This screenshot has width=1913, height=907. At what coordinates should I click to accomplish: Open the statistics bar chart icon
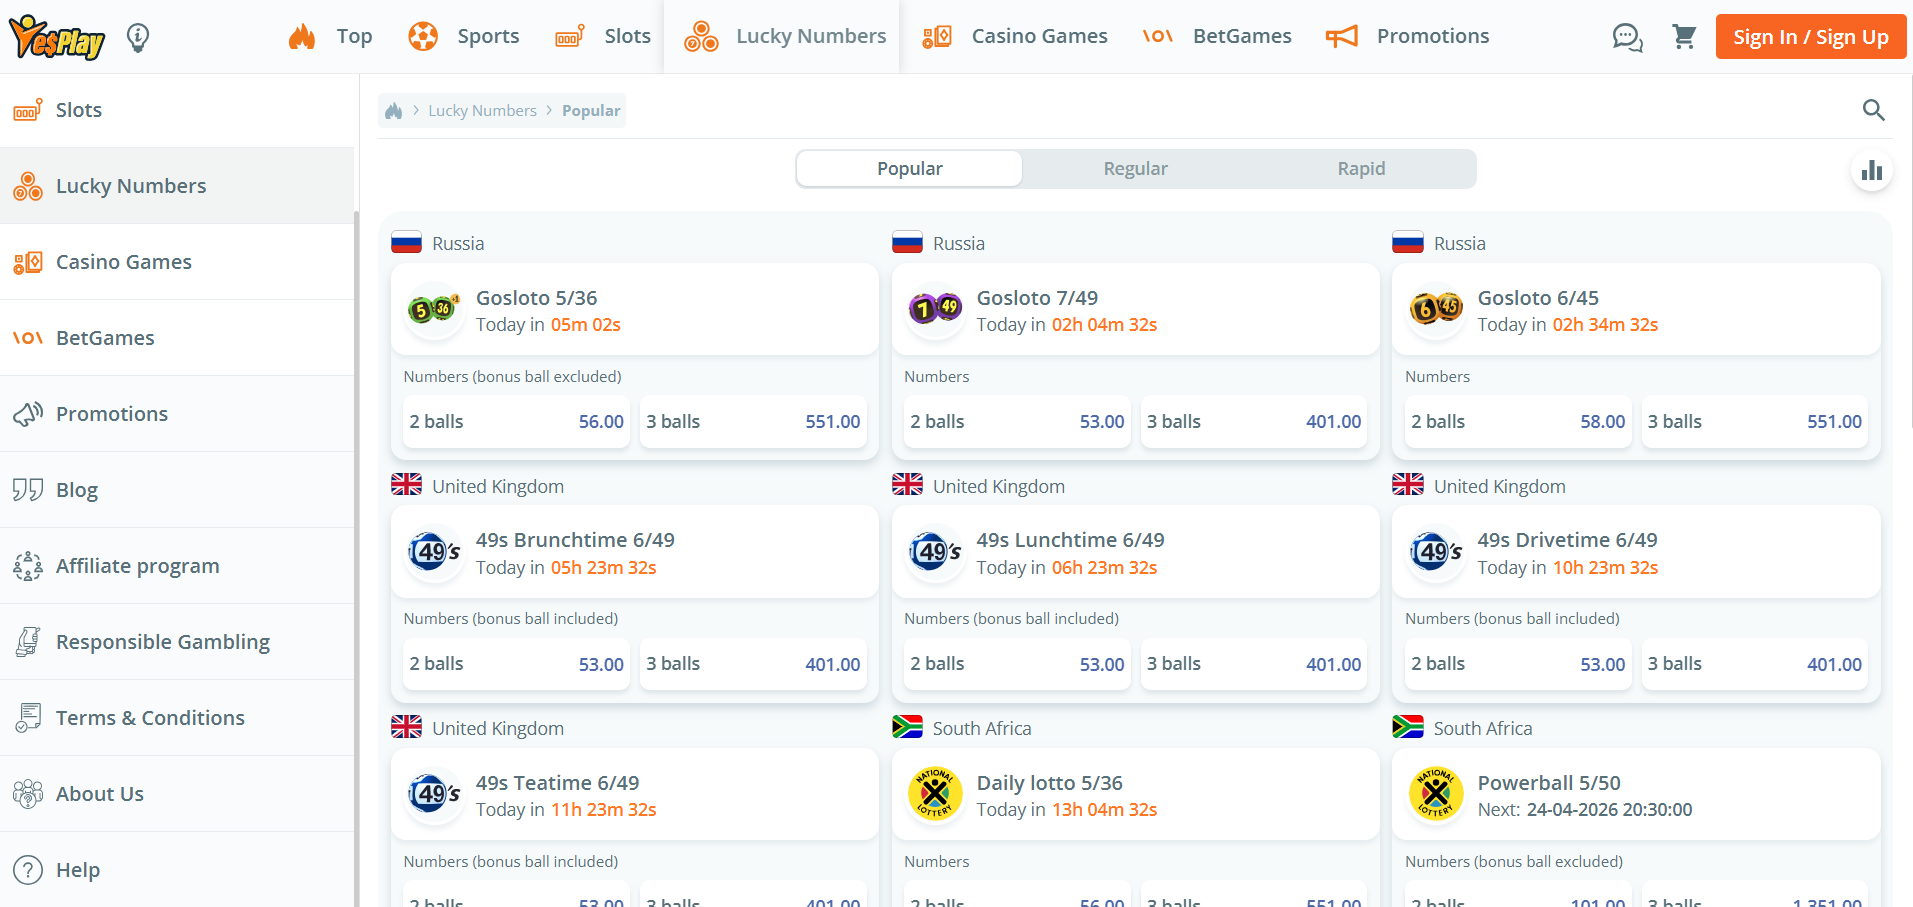pyautogui.click(x=1871, y=171)
